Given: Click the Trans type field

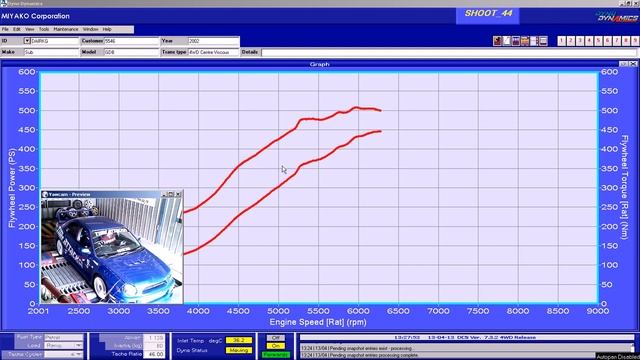Looking at the screenshot, I should [x=213, y=52].
